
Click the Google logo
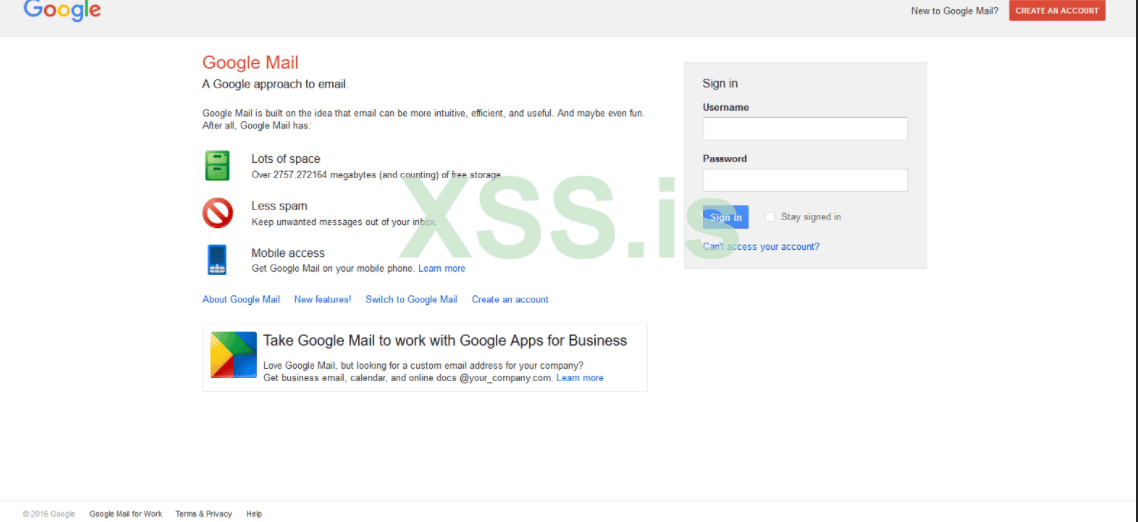click(x=62, y=10)
